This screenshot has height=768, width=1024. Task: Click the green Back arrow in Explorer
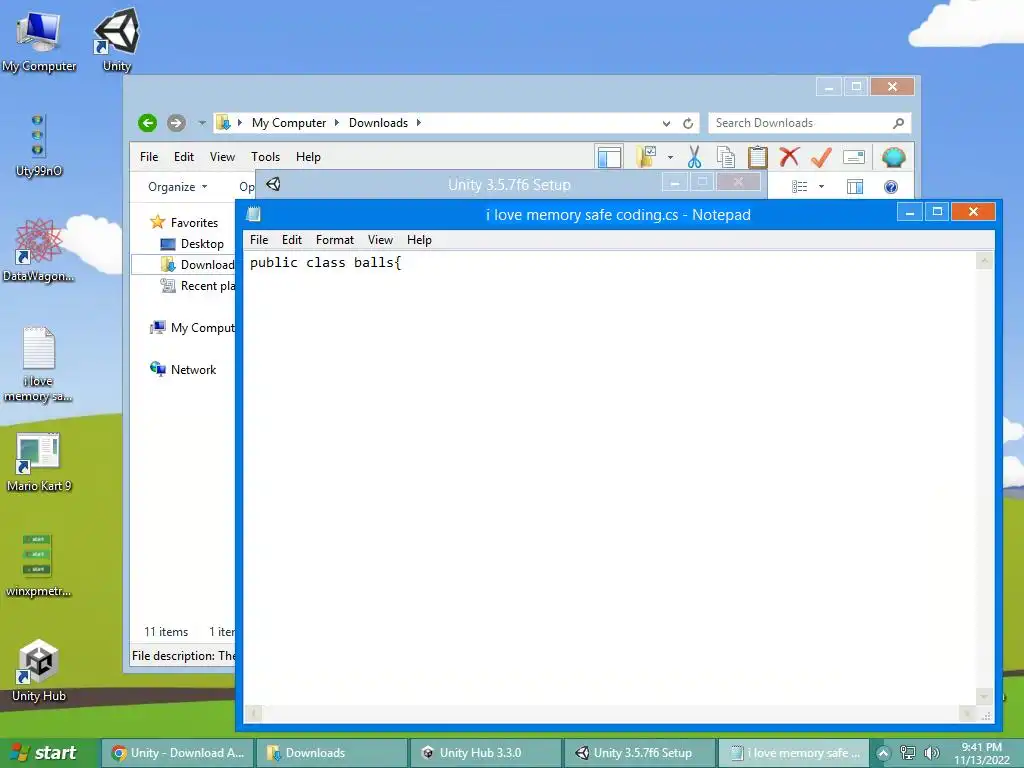148,123
